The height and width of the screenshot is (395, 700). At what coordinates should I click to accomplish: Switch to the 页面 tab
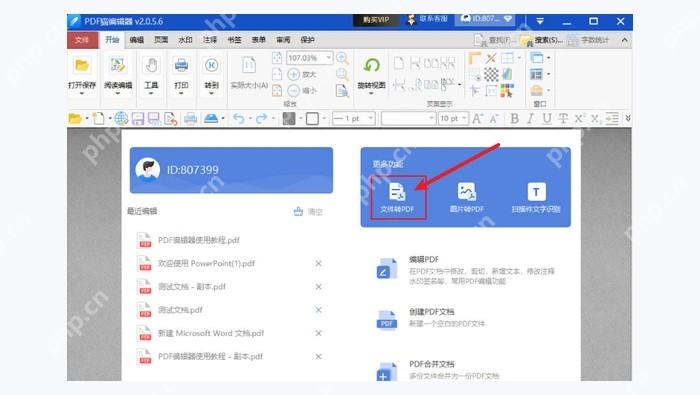tap(161, 40)
